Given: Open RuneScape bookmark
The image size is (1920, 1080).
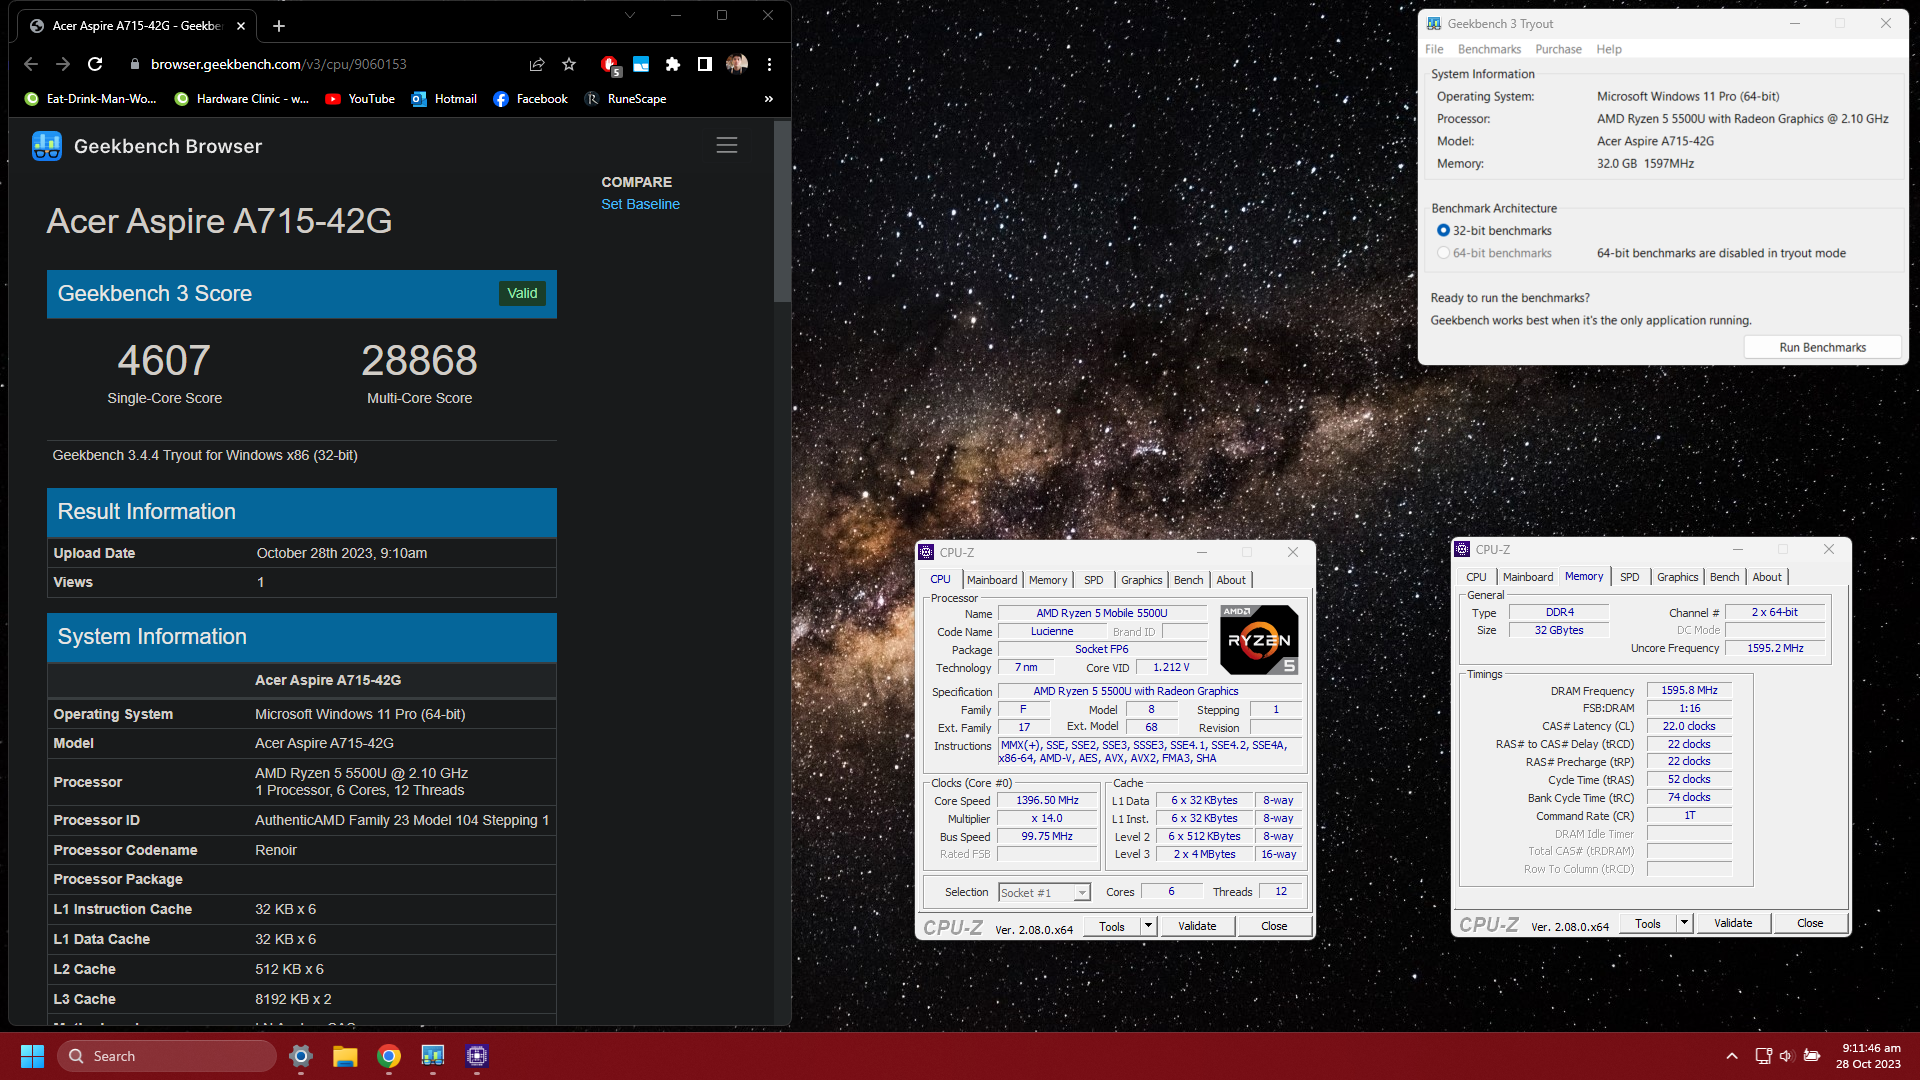Looking at the screenshot, I should (626, 99).
